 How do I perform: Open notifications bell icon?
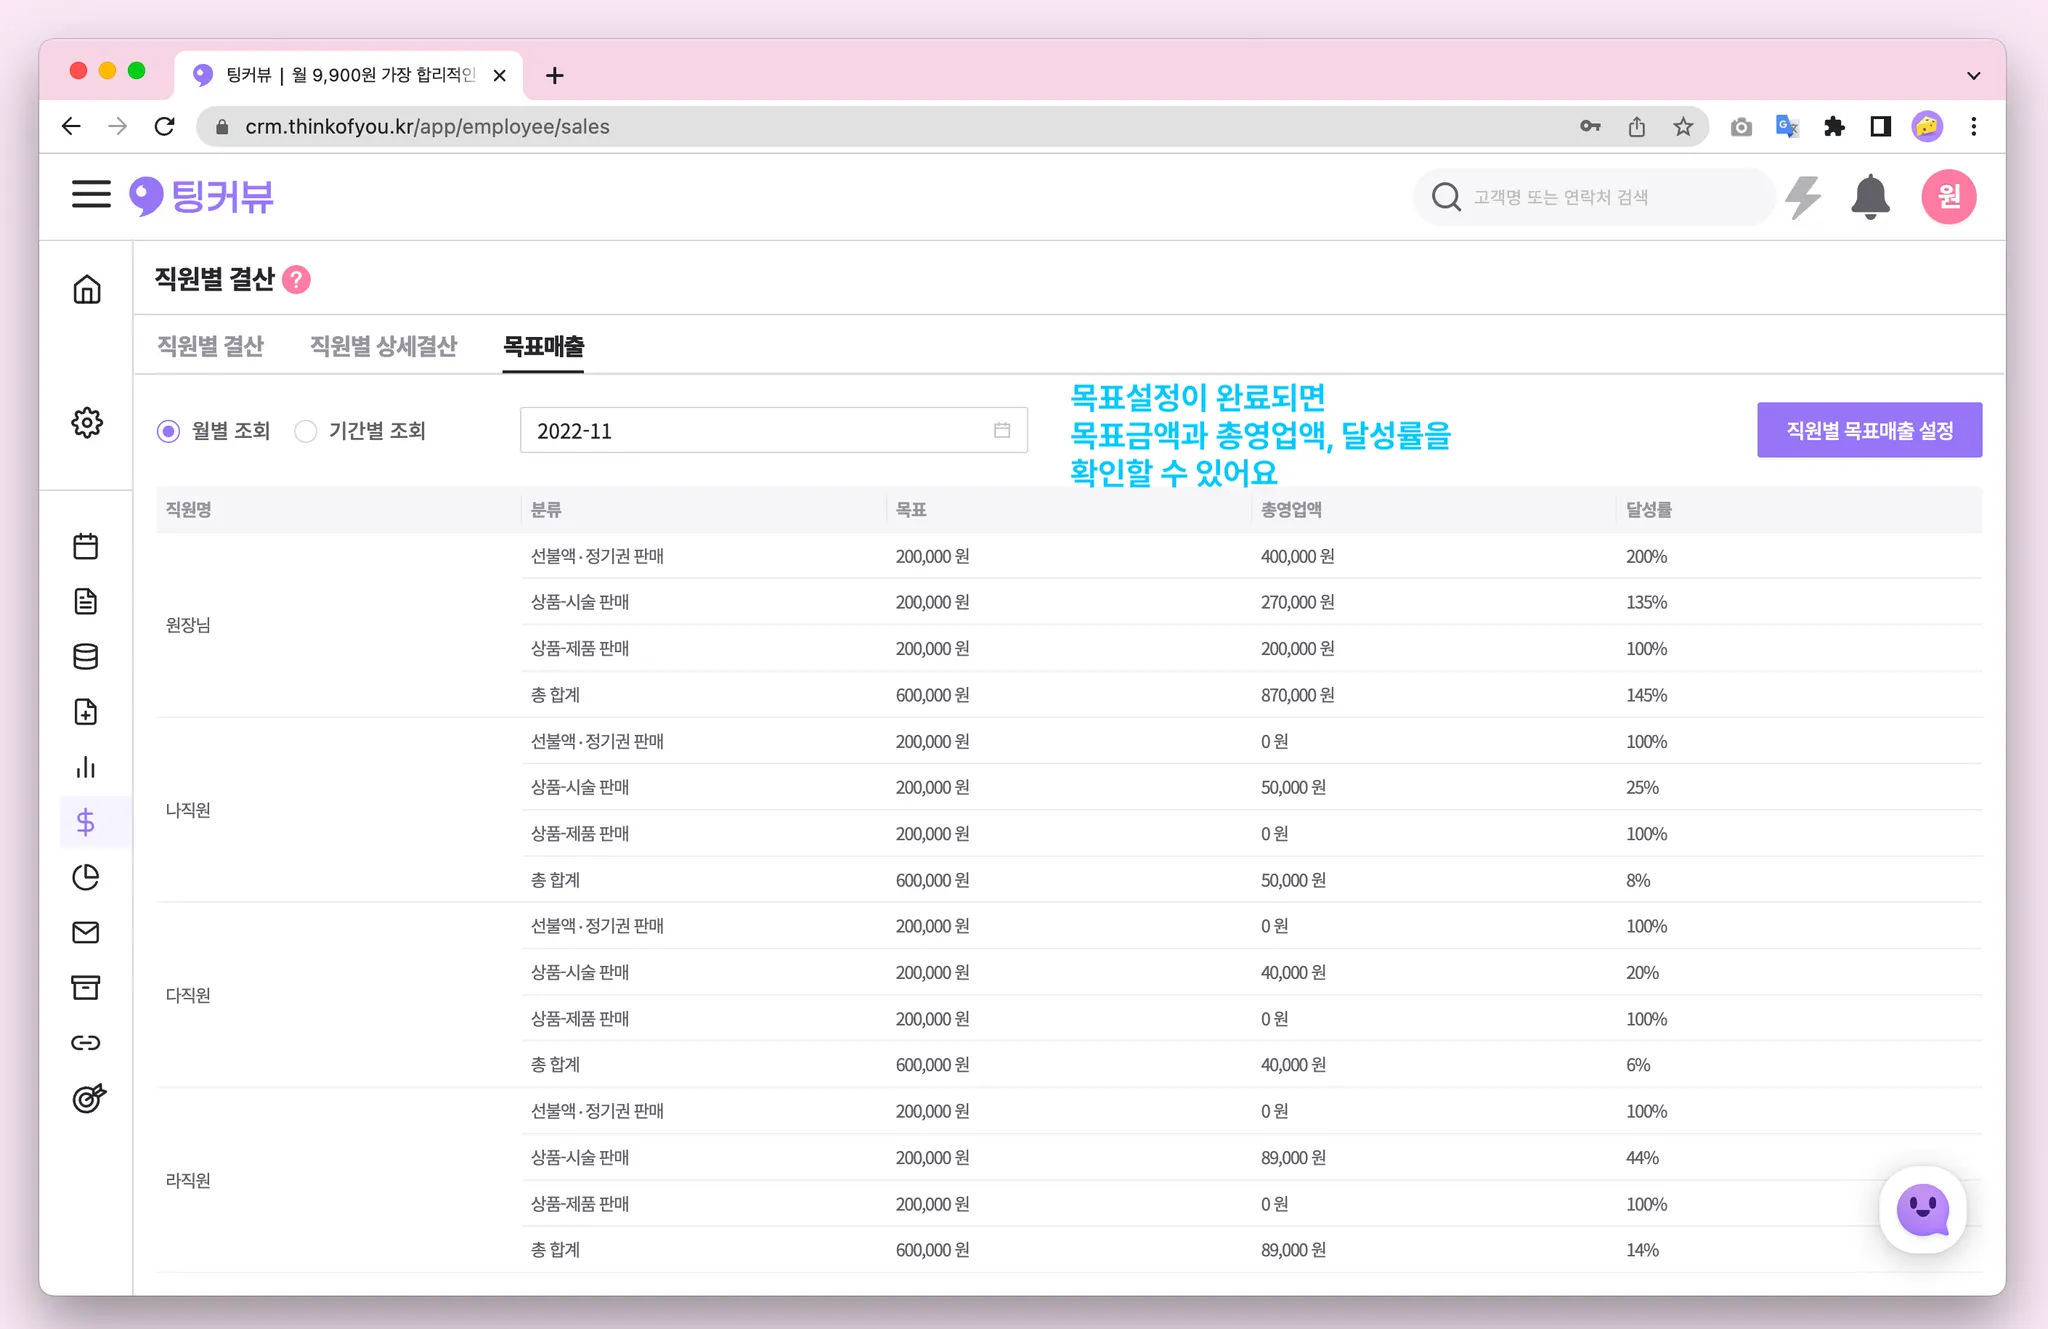pyautogui.click(x=1869, y=197)
